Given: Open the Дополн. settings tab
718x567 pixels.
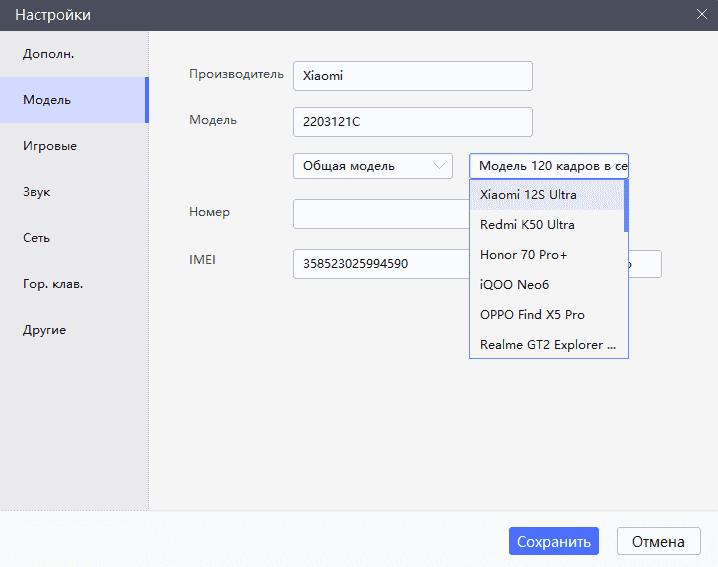Looking at the screenshot, I should pos(49,54).
